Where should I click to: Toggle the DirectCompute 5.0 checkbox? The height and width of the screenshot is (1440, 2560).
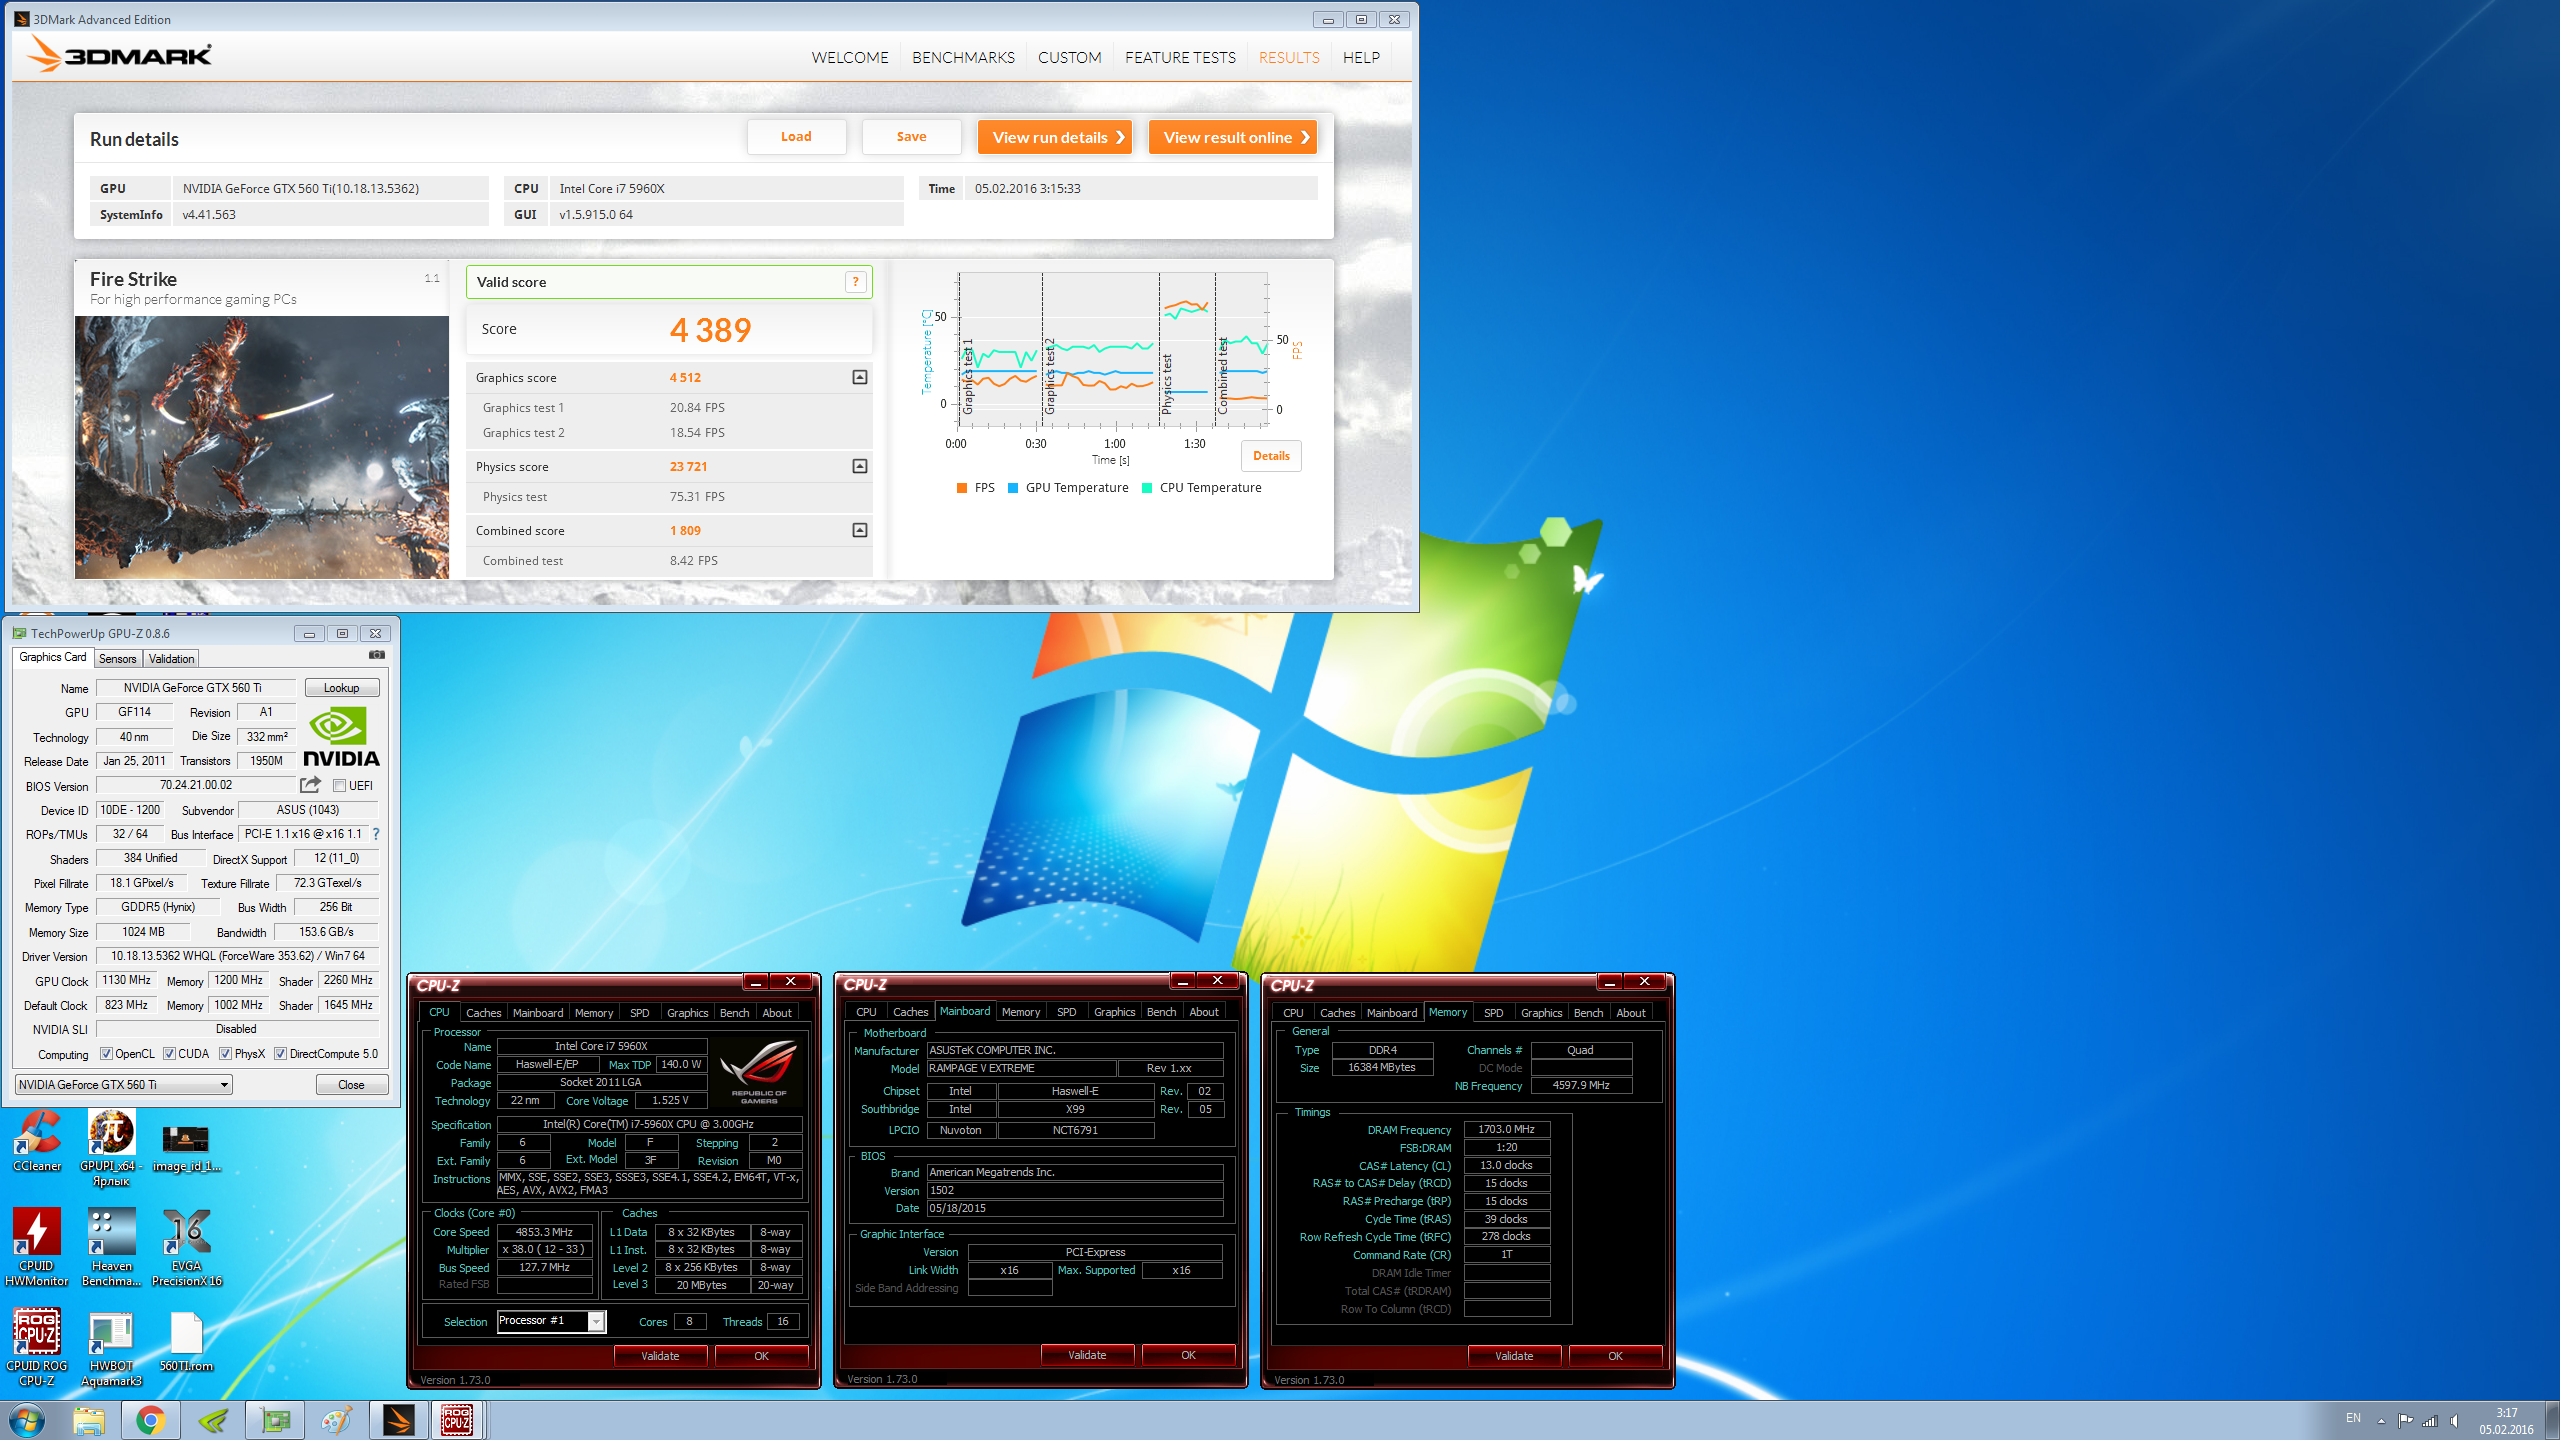tap(280, 1053)
